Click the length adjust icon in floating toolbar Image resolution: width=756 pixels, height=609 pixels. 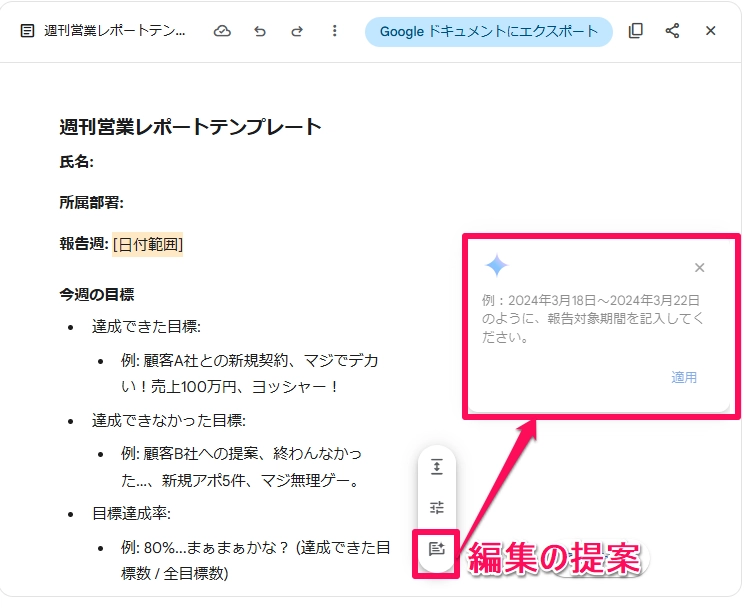(436, 467)
